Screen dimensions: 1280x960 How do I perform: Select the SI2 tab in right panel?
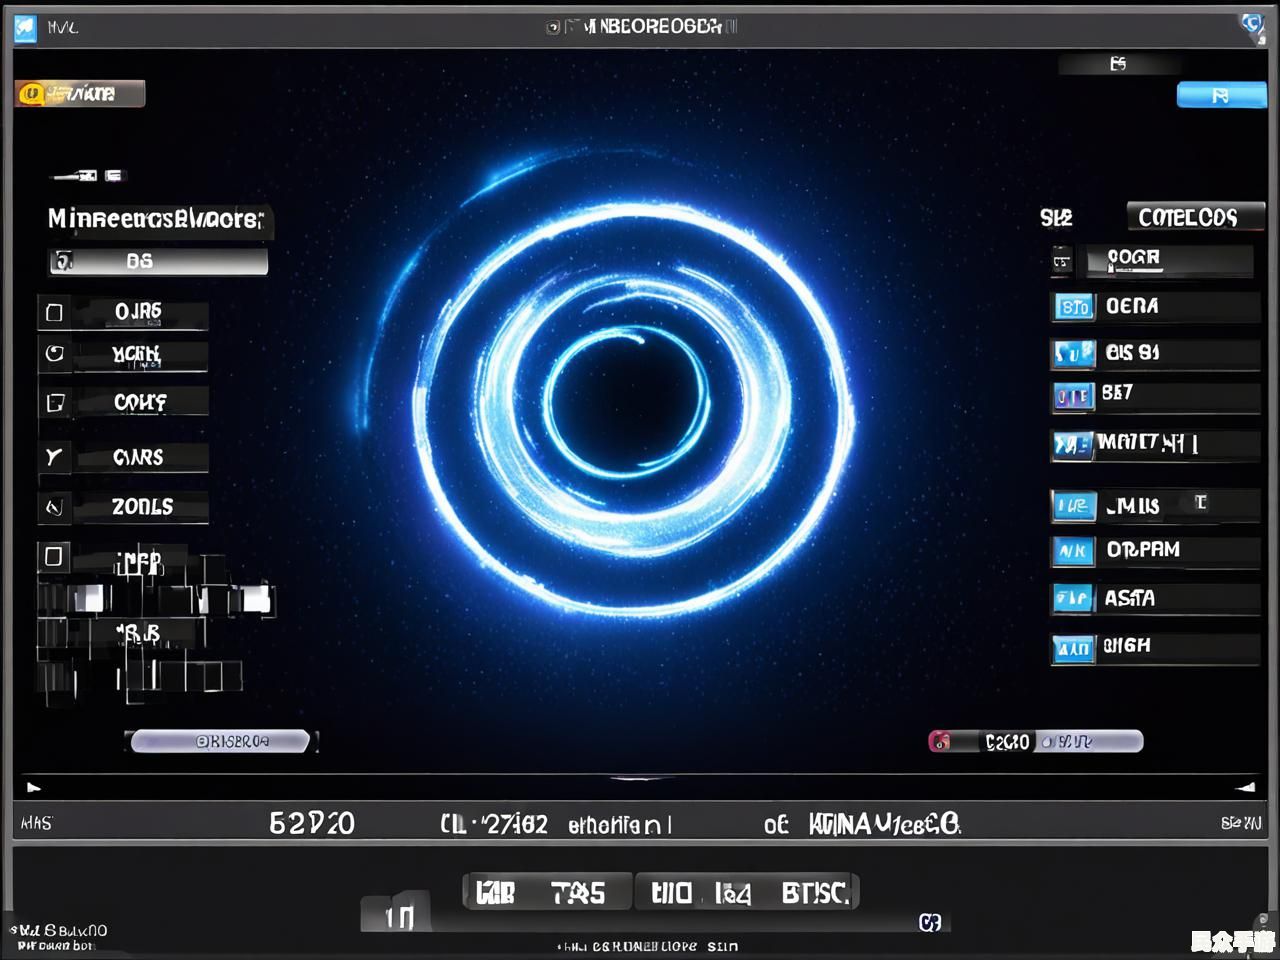1056,218
